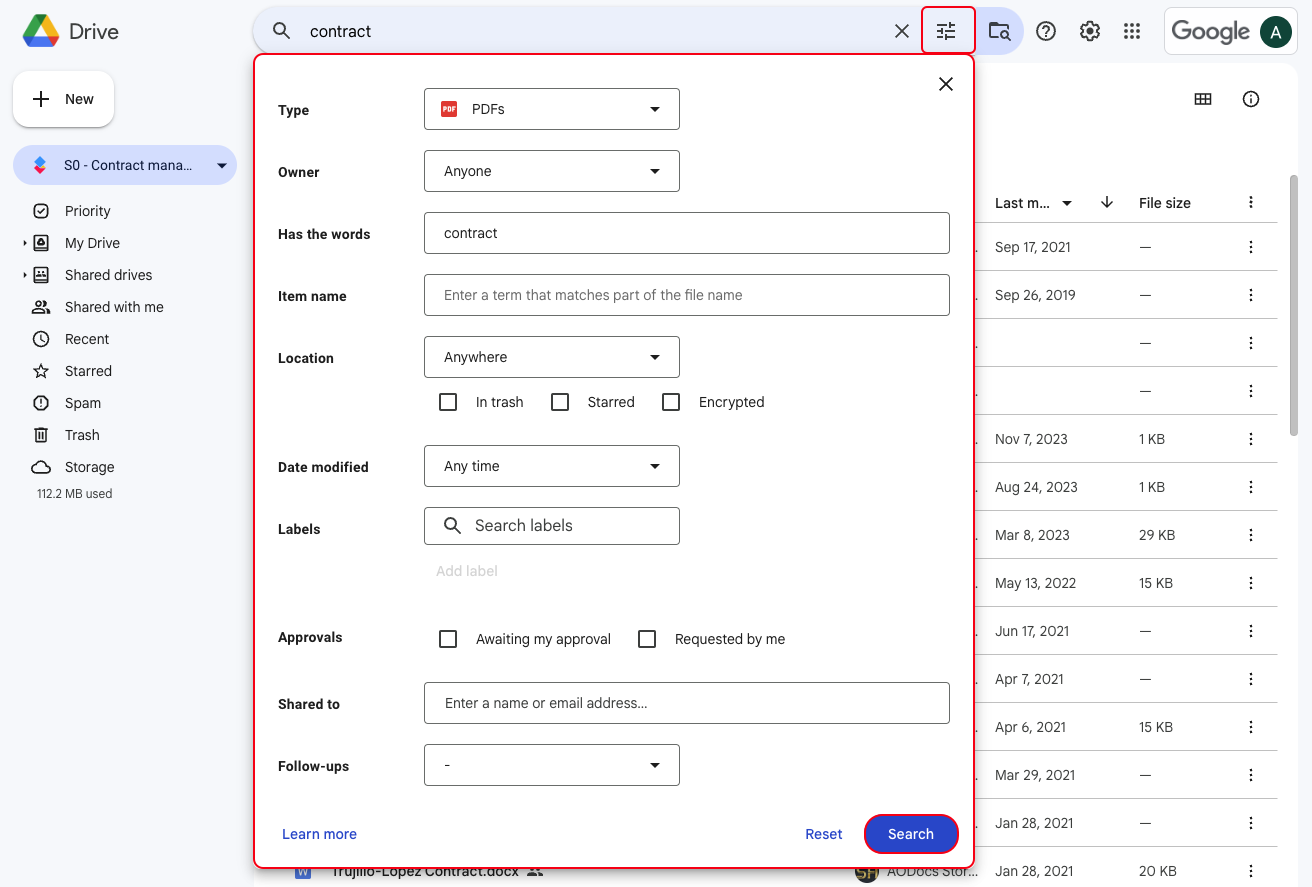The width and height of the screenshot is (1312, 887).
Task: Click the main Drive search box
Action: [590, 31]
